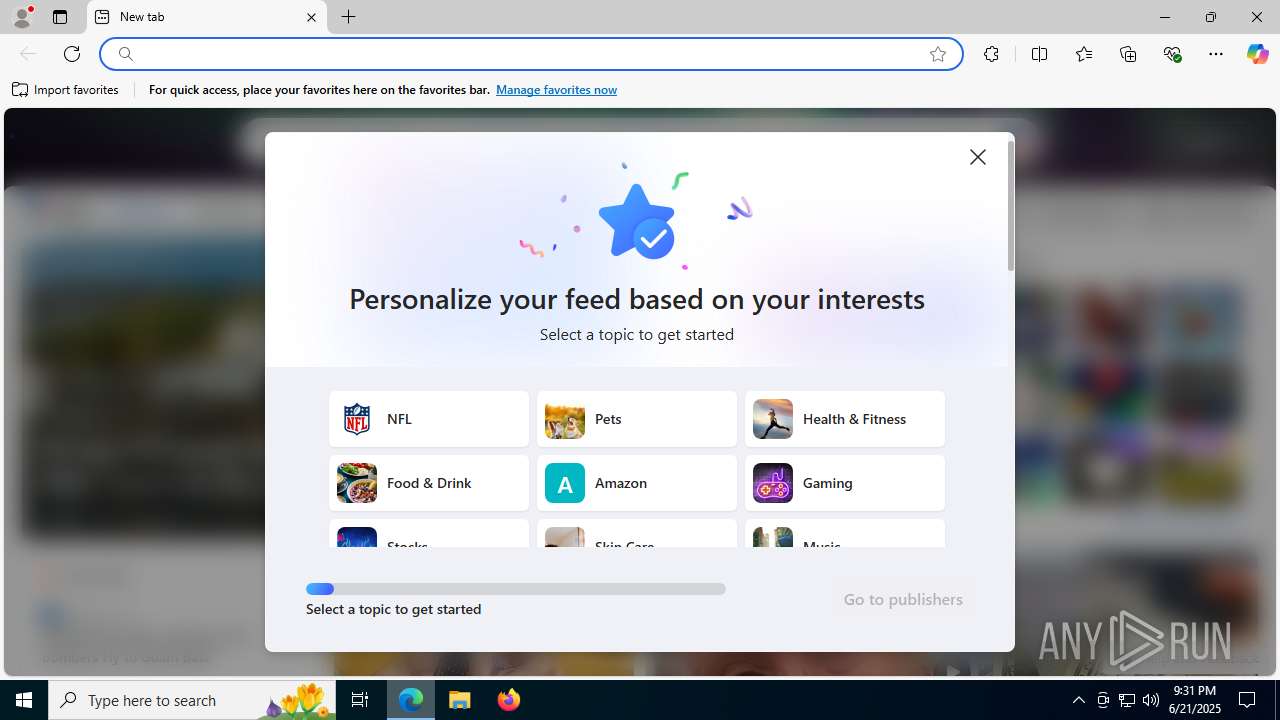The height and width of the screenshot is (720, 1280).
Task: Select the Amazon topic
Action: [x=637, y=483]
